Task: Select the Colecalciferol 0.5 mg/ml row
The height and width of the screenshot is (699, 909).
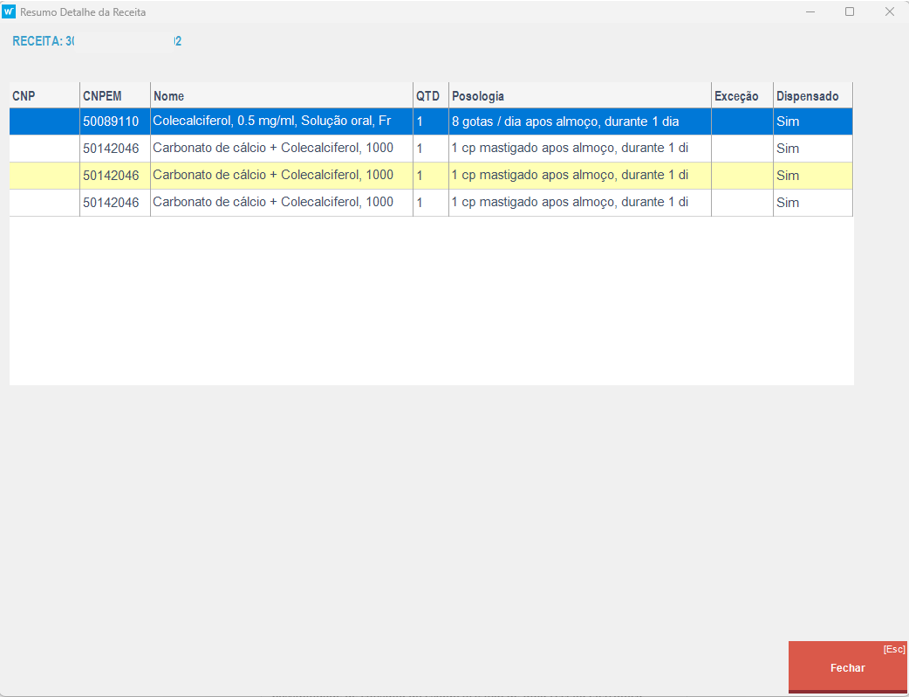Action: (271, 121)
